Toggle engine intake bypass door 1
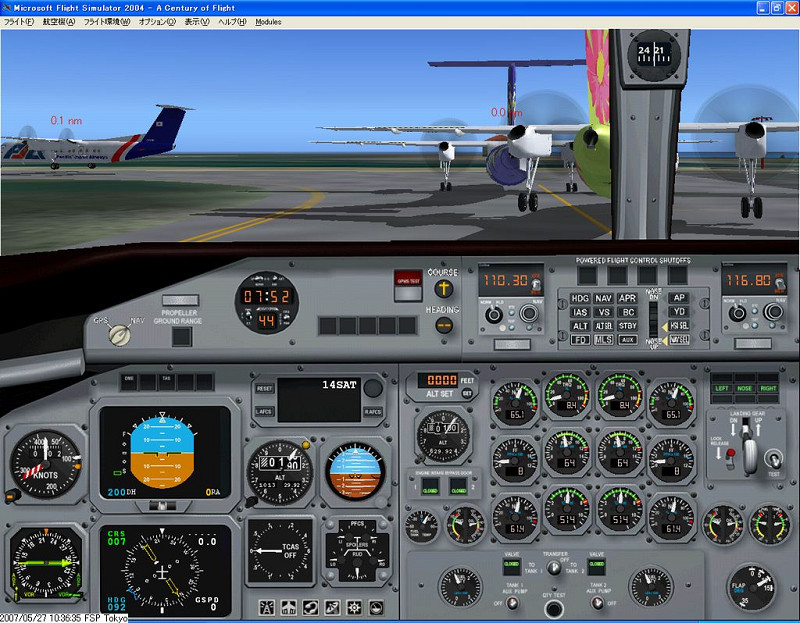The height and width of the screenshot is (623, 800). 430,487
